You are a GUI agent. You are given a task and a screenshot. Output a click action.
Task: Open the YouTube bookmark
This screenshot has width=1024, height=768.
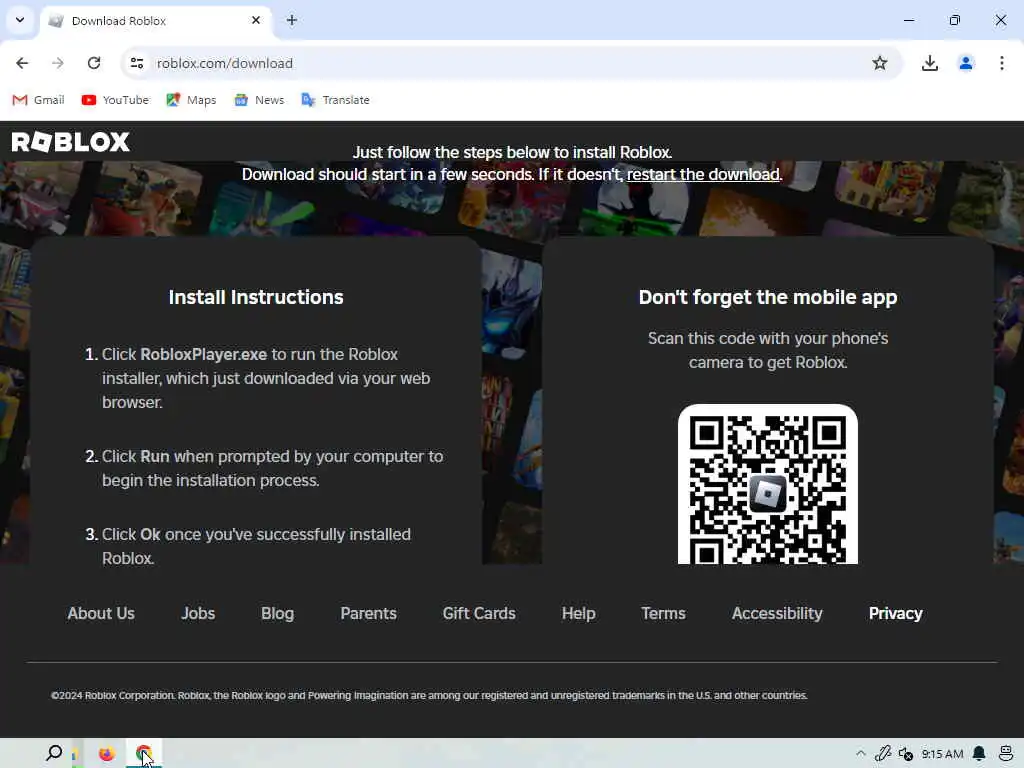(x=116, y=100)
